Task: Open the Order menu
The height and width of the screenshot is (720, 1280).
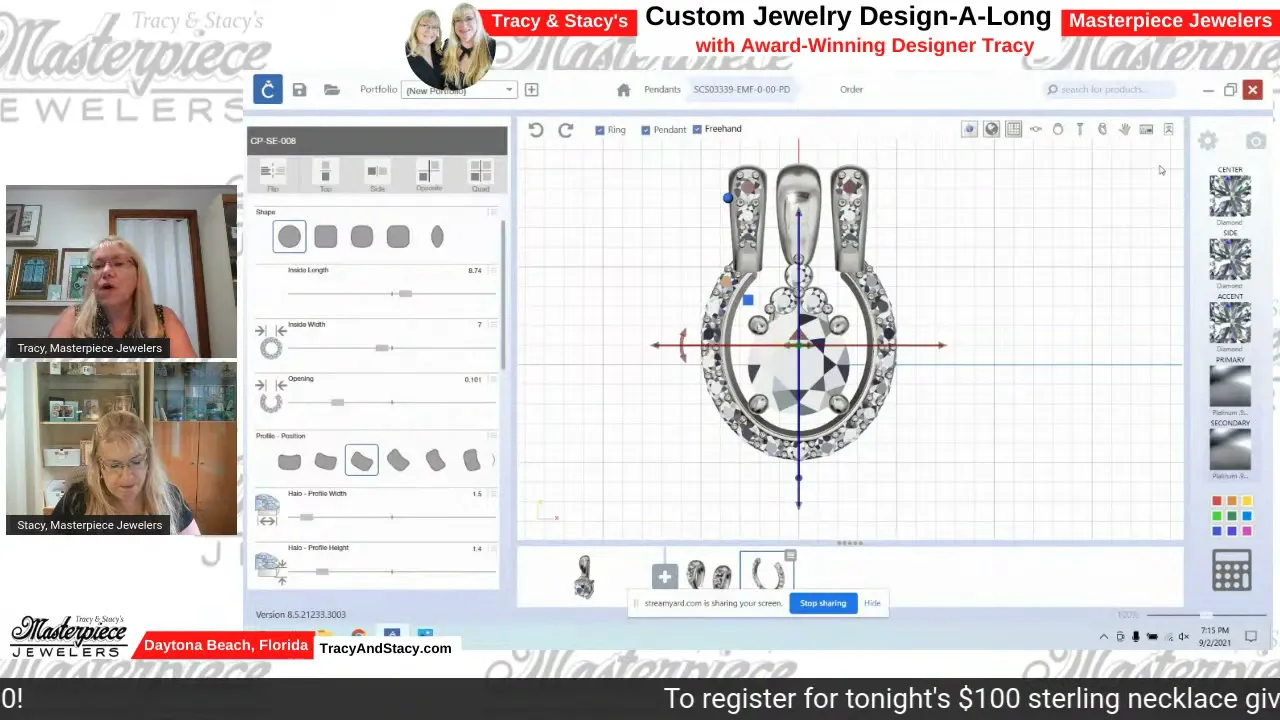Action: [x=851, y=90]
